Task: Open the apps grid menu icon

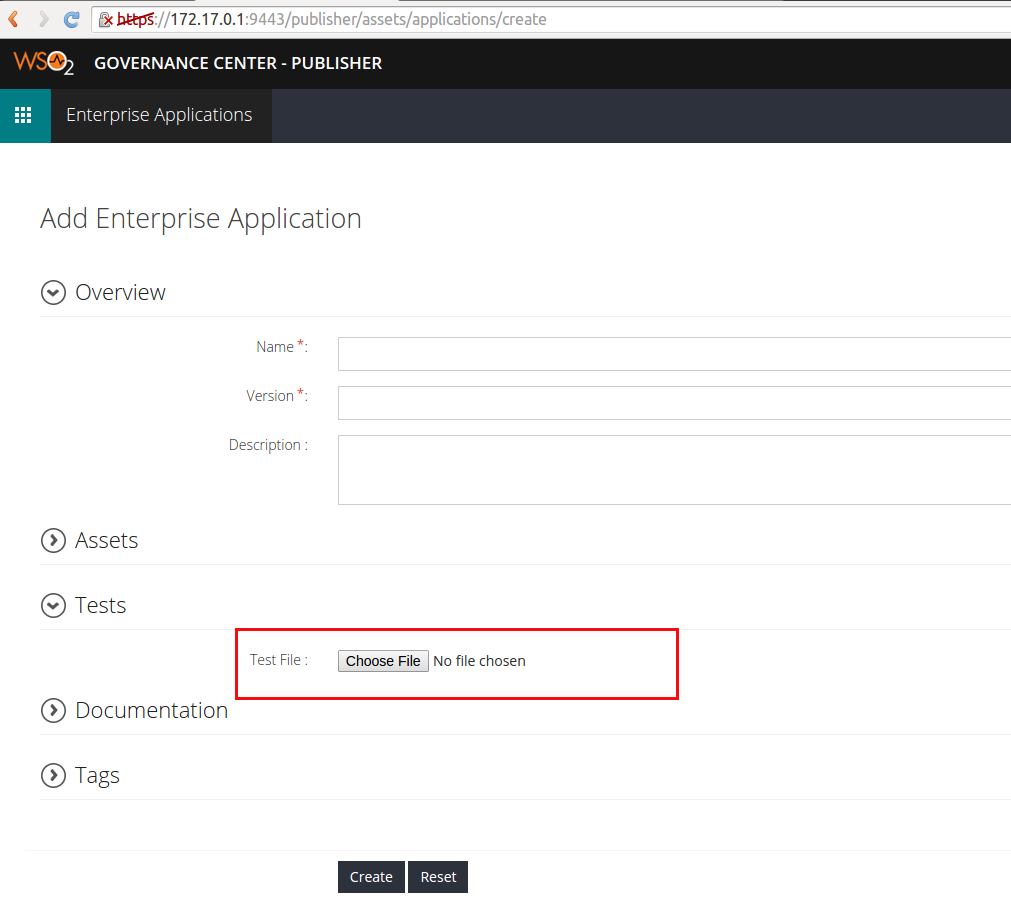Action: tap(23, 115)
